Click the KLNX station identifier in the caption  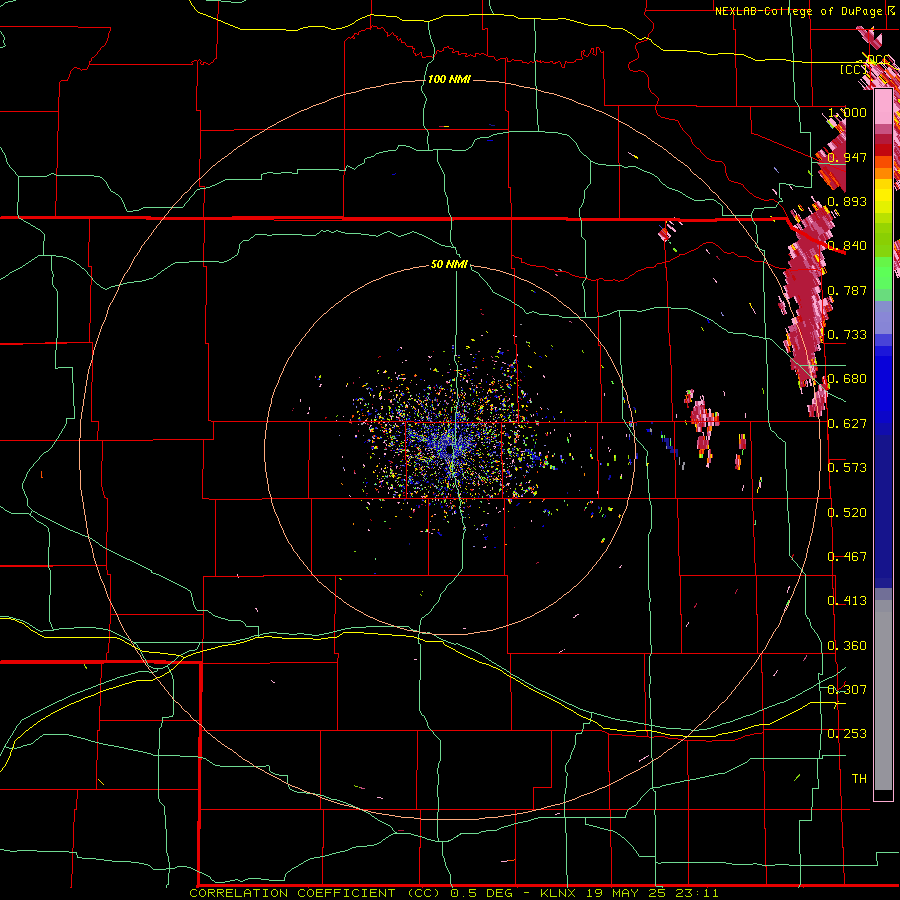pyautogui.click(x=558, y=893)
